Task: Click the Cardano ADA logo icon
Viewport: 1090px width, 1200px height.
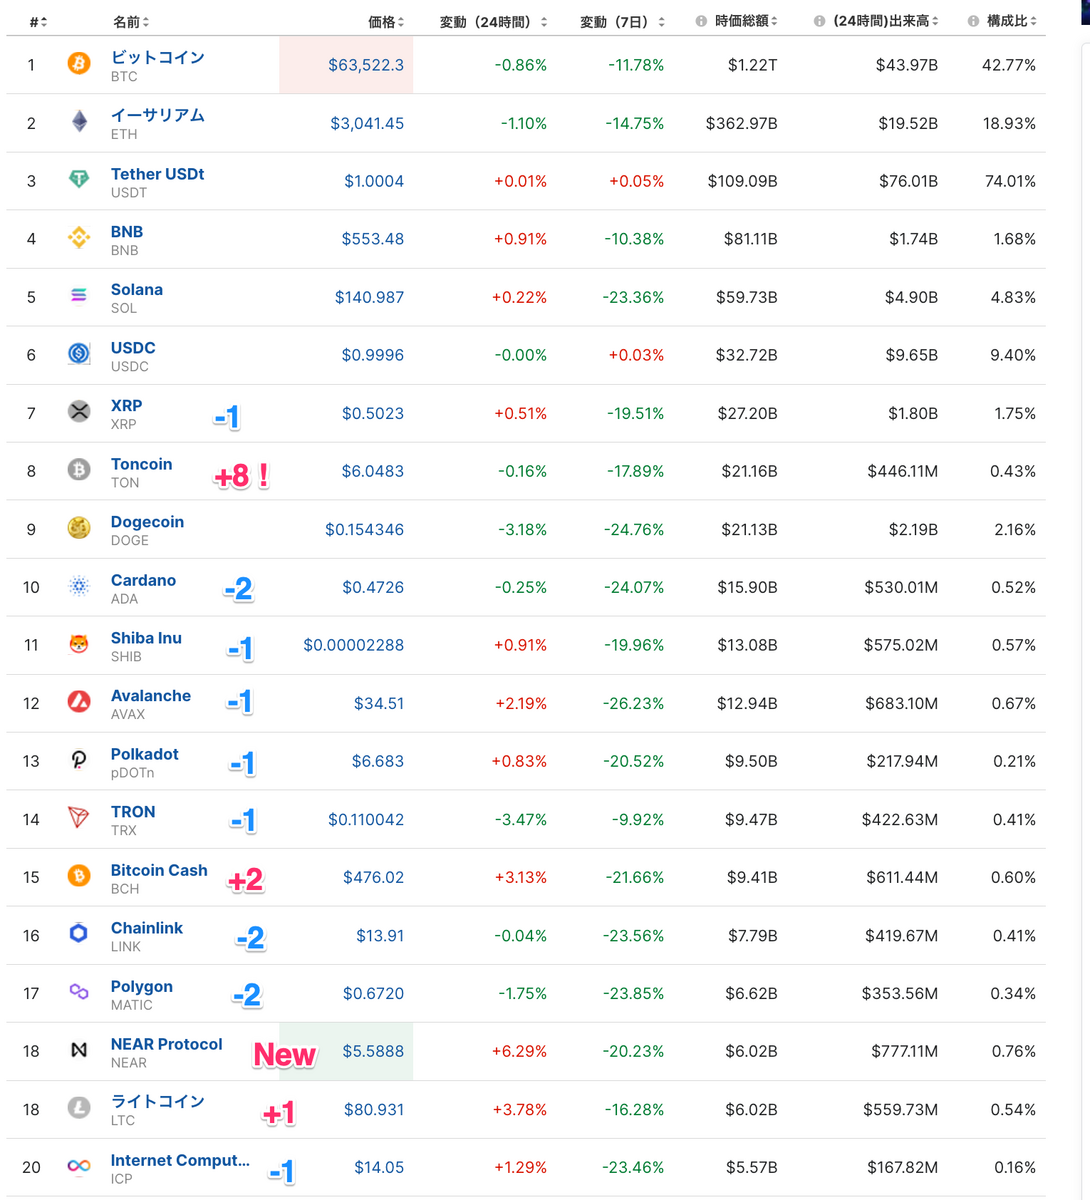Action: tap(78, 587)
